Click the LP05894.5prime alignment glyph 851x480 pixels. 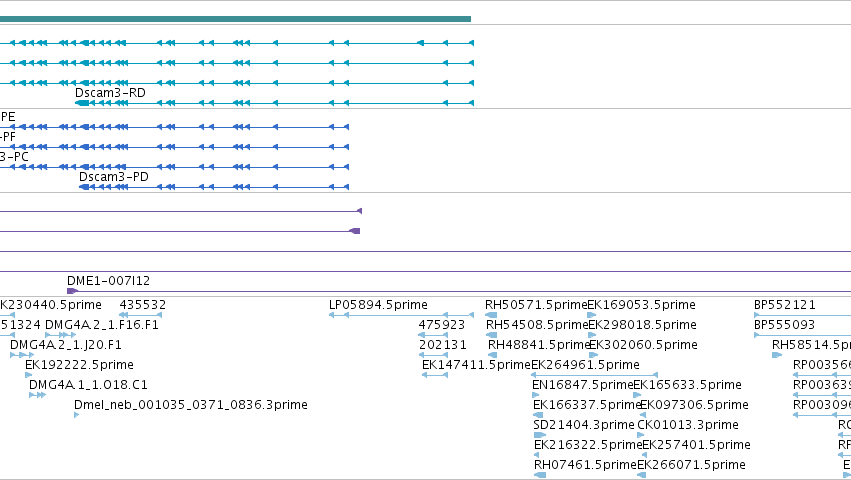point(402,315)
